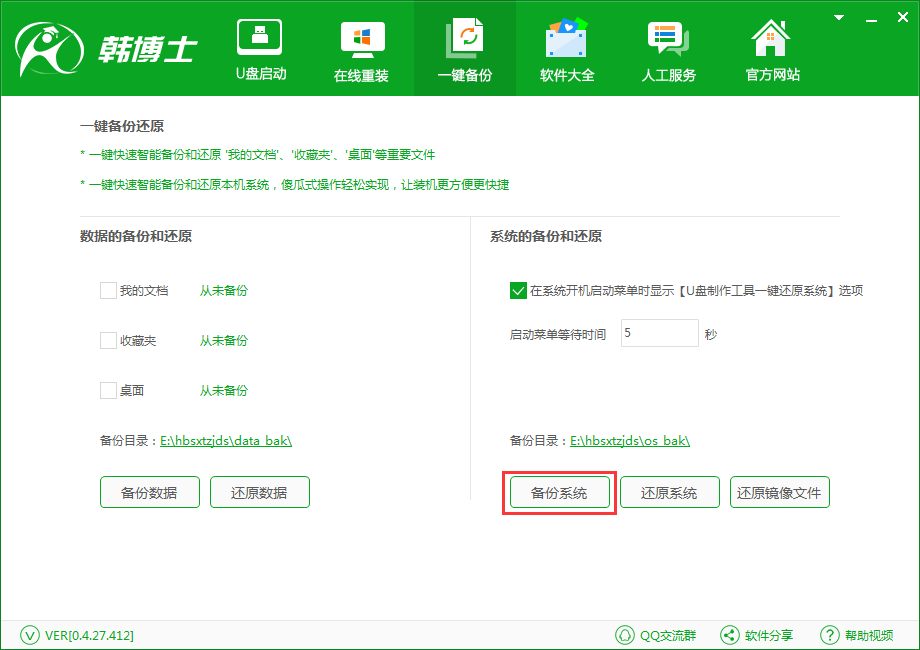920x650 pixels.
Task: Switch to the 一键备份 tab
Action: click(x=464, y=48)
